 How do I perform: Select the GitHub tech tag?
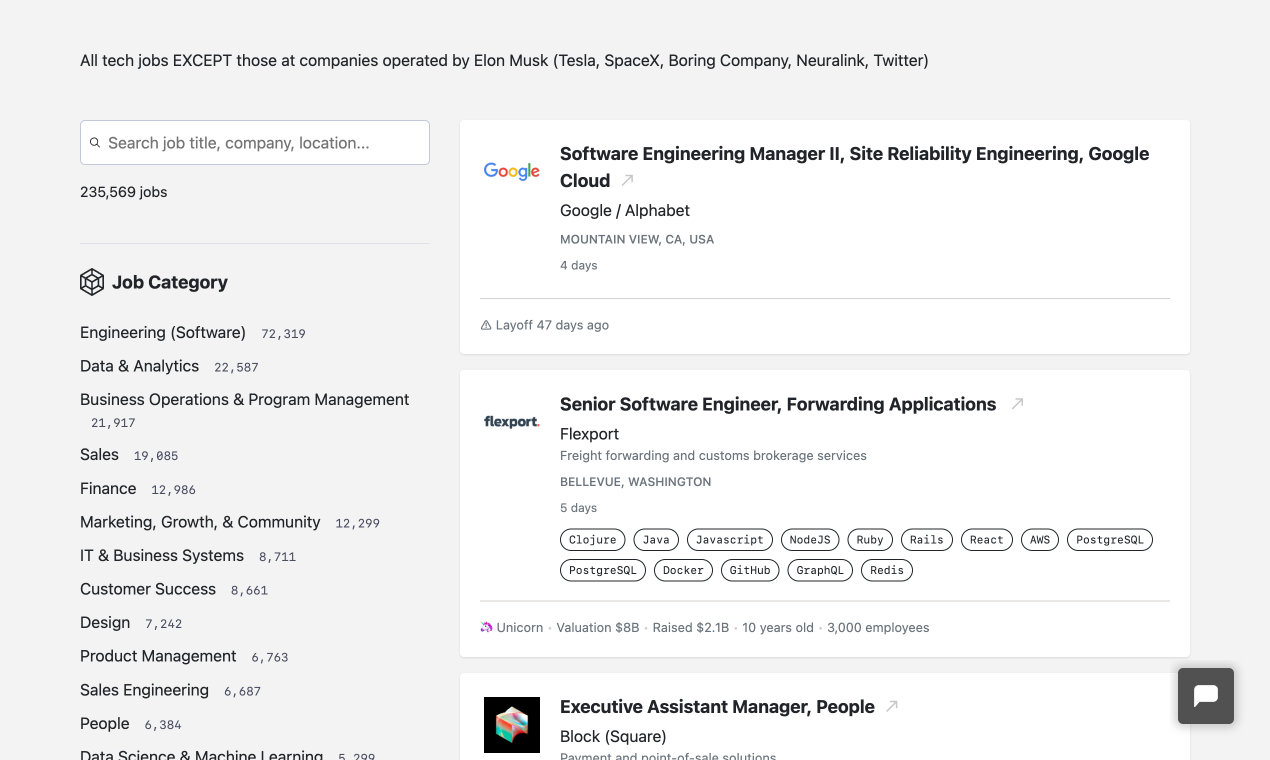point(750,571)
